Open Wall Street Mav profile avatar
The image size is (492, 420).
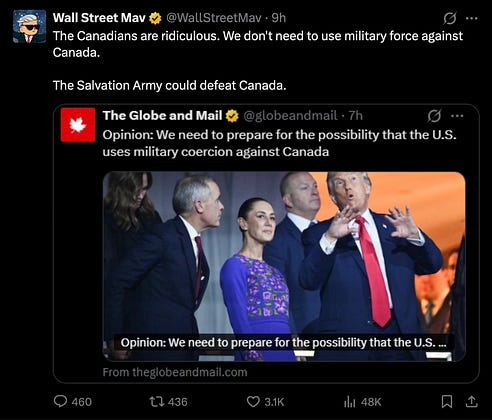pos(29,26)
